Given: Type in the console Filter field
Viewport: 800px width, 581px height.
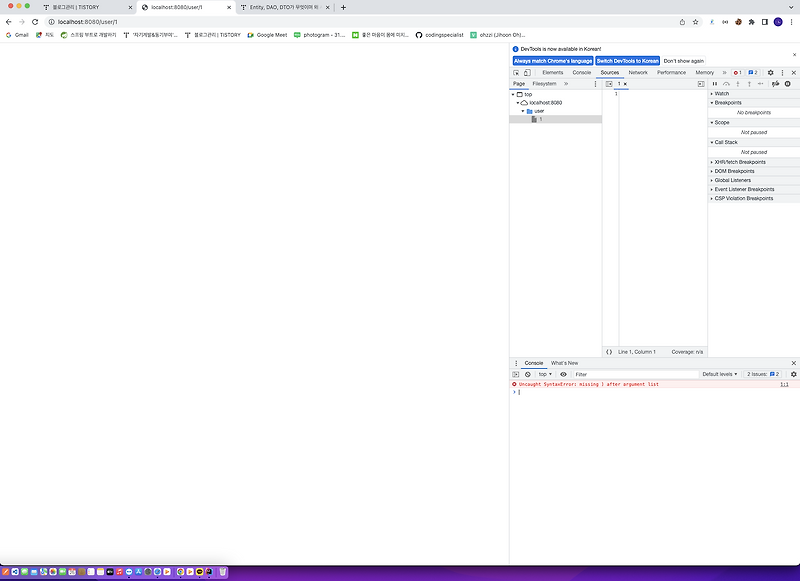Looking at the screenshot, I should click(620, 372).
